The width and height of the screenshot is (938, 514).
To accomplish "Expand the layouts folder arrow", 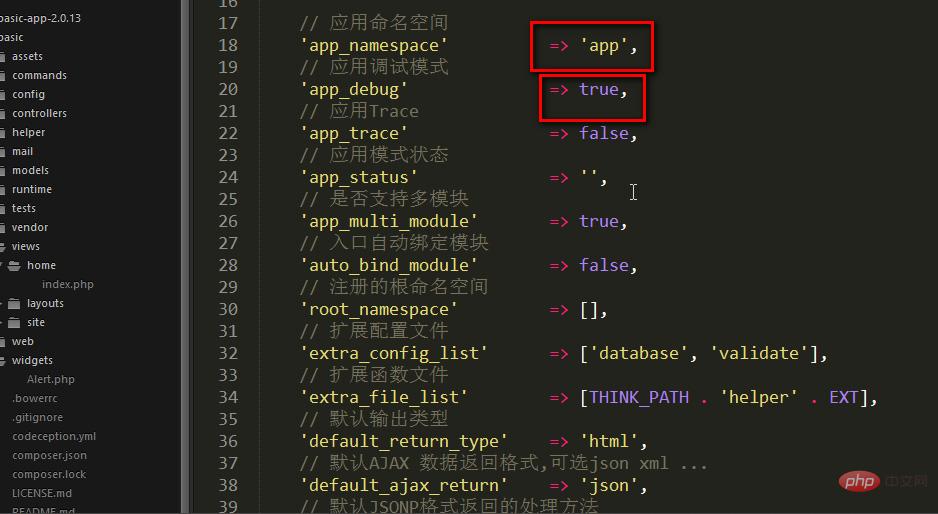I will pos(3,303).
